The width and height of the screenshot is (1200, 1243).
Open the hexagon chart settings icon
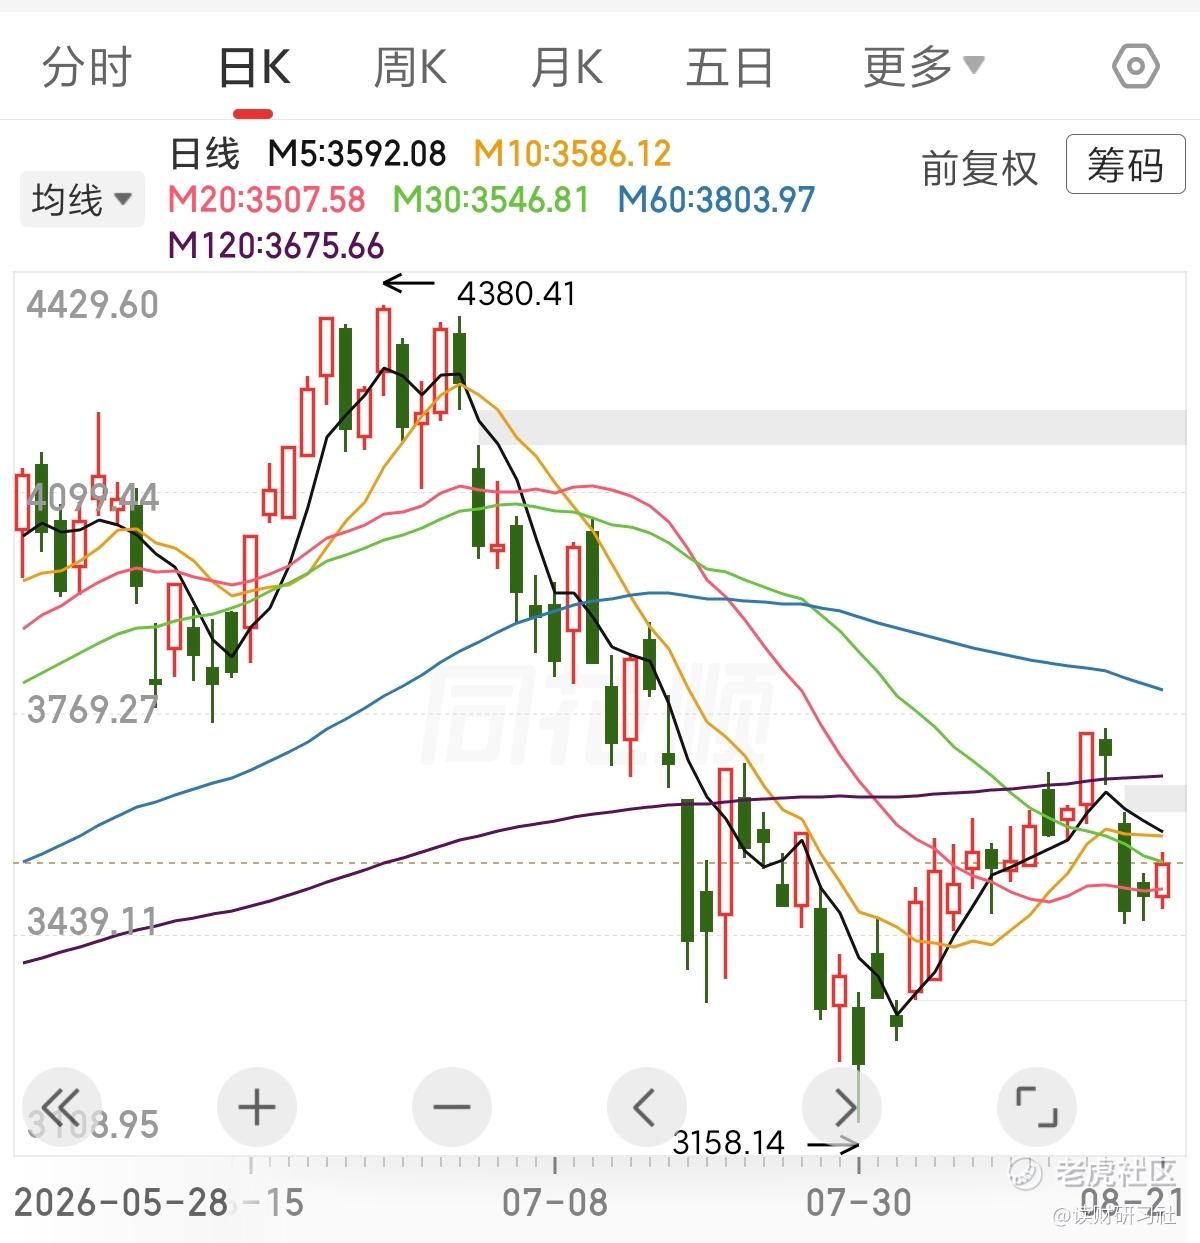1136,67
